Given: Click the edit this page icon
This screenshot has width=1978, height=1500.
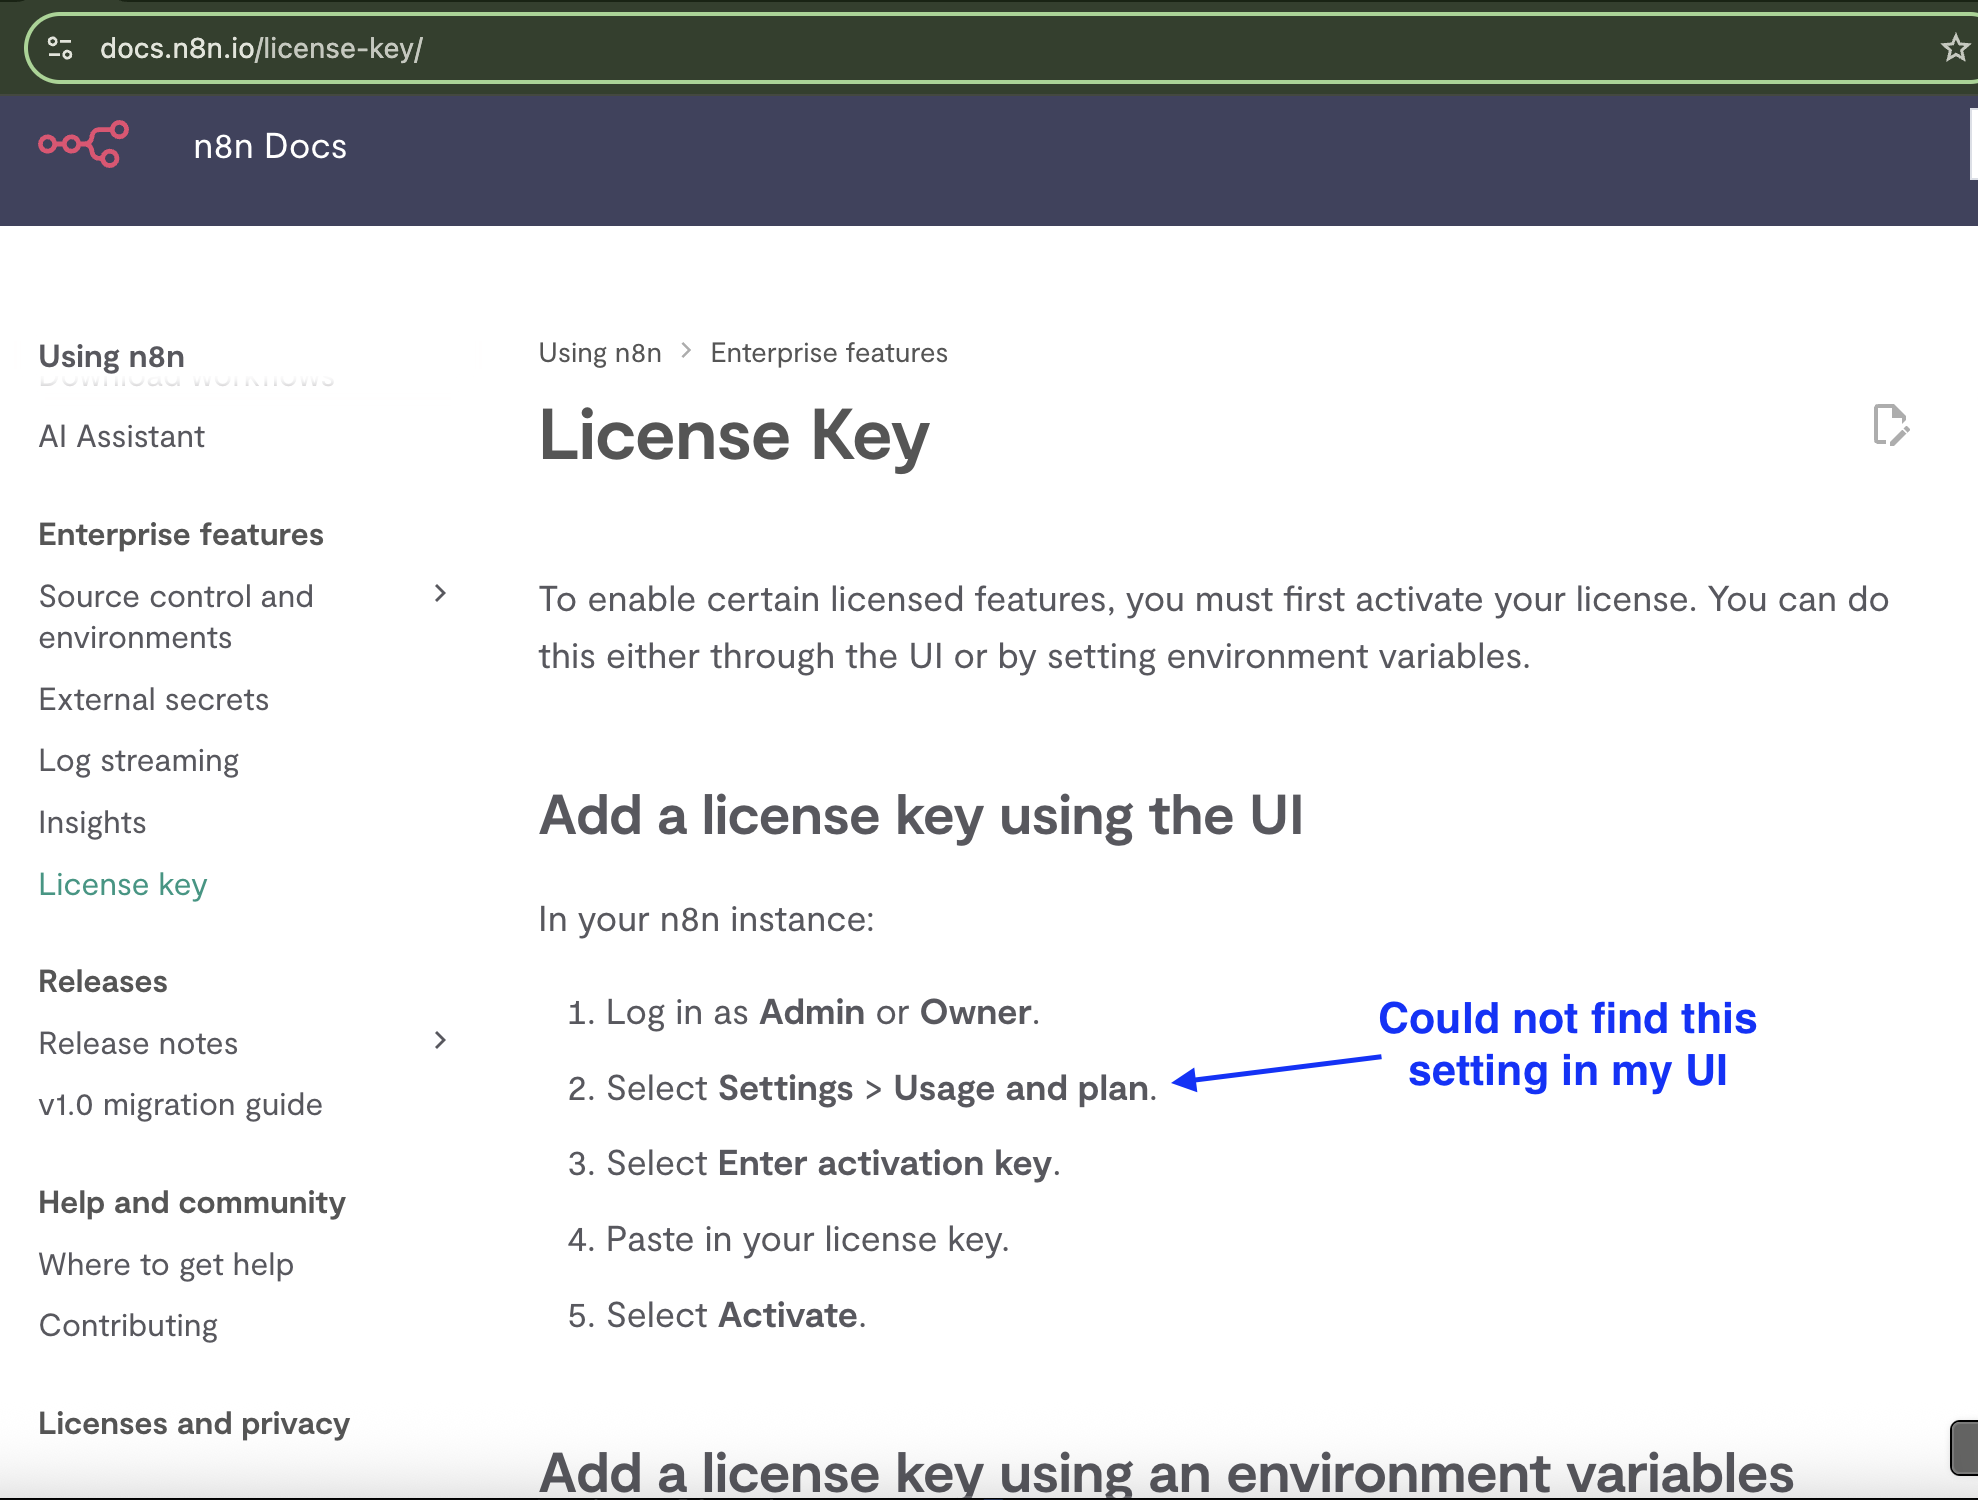Looking at the screenshot, I should pos(1891,426).
